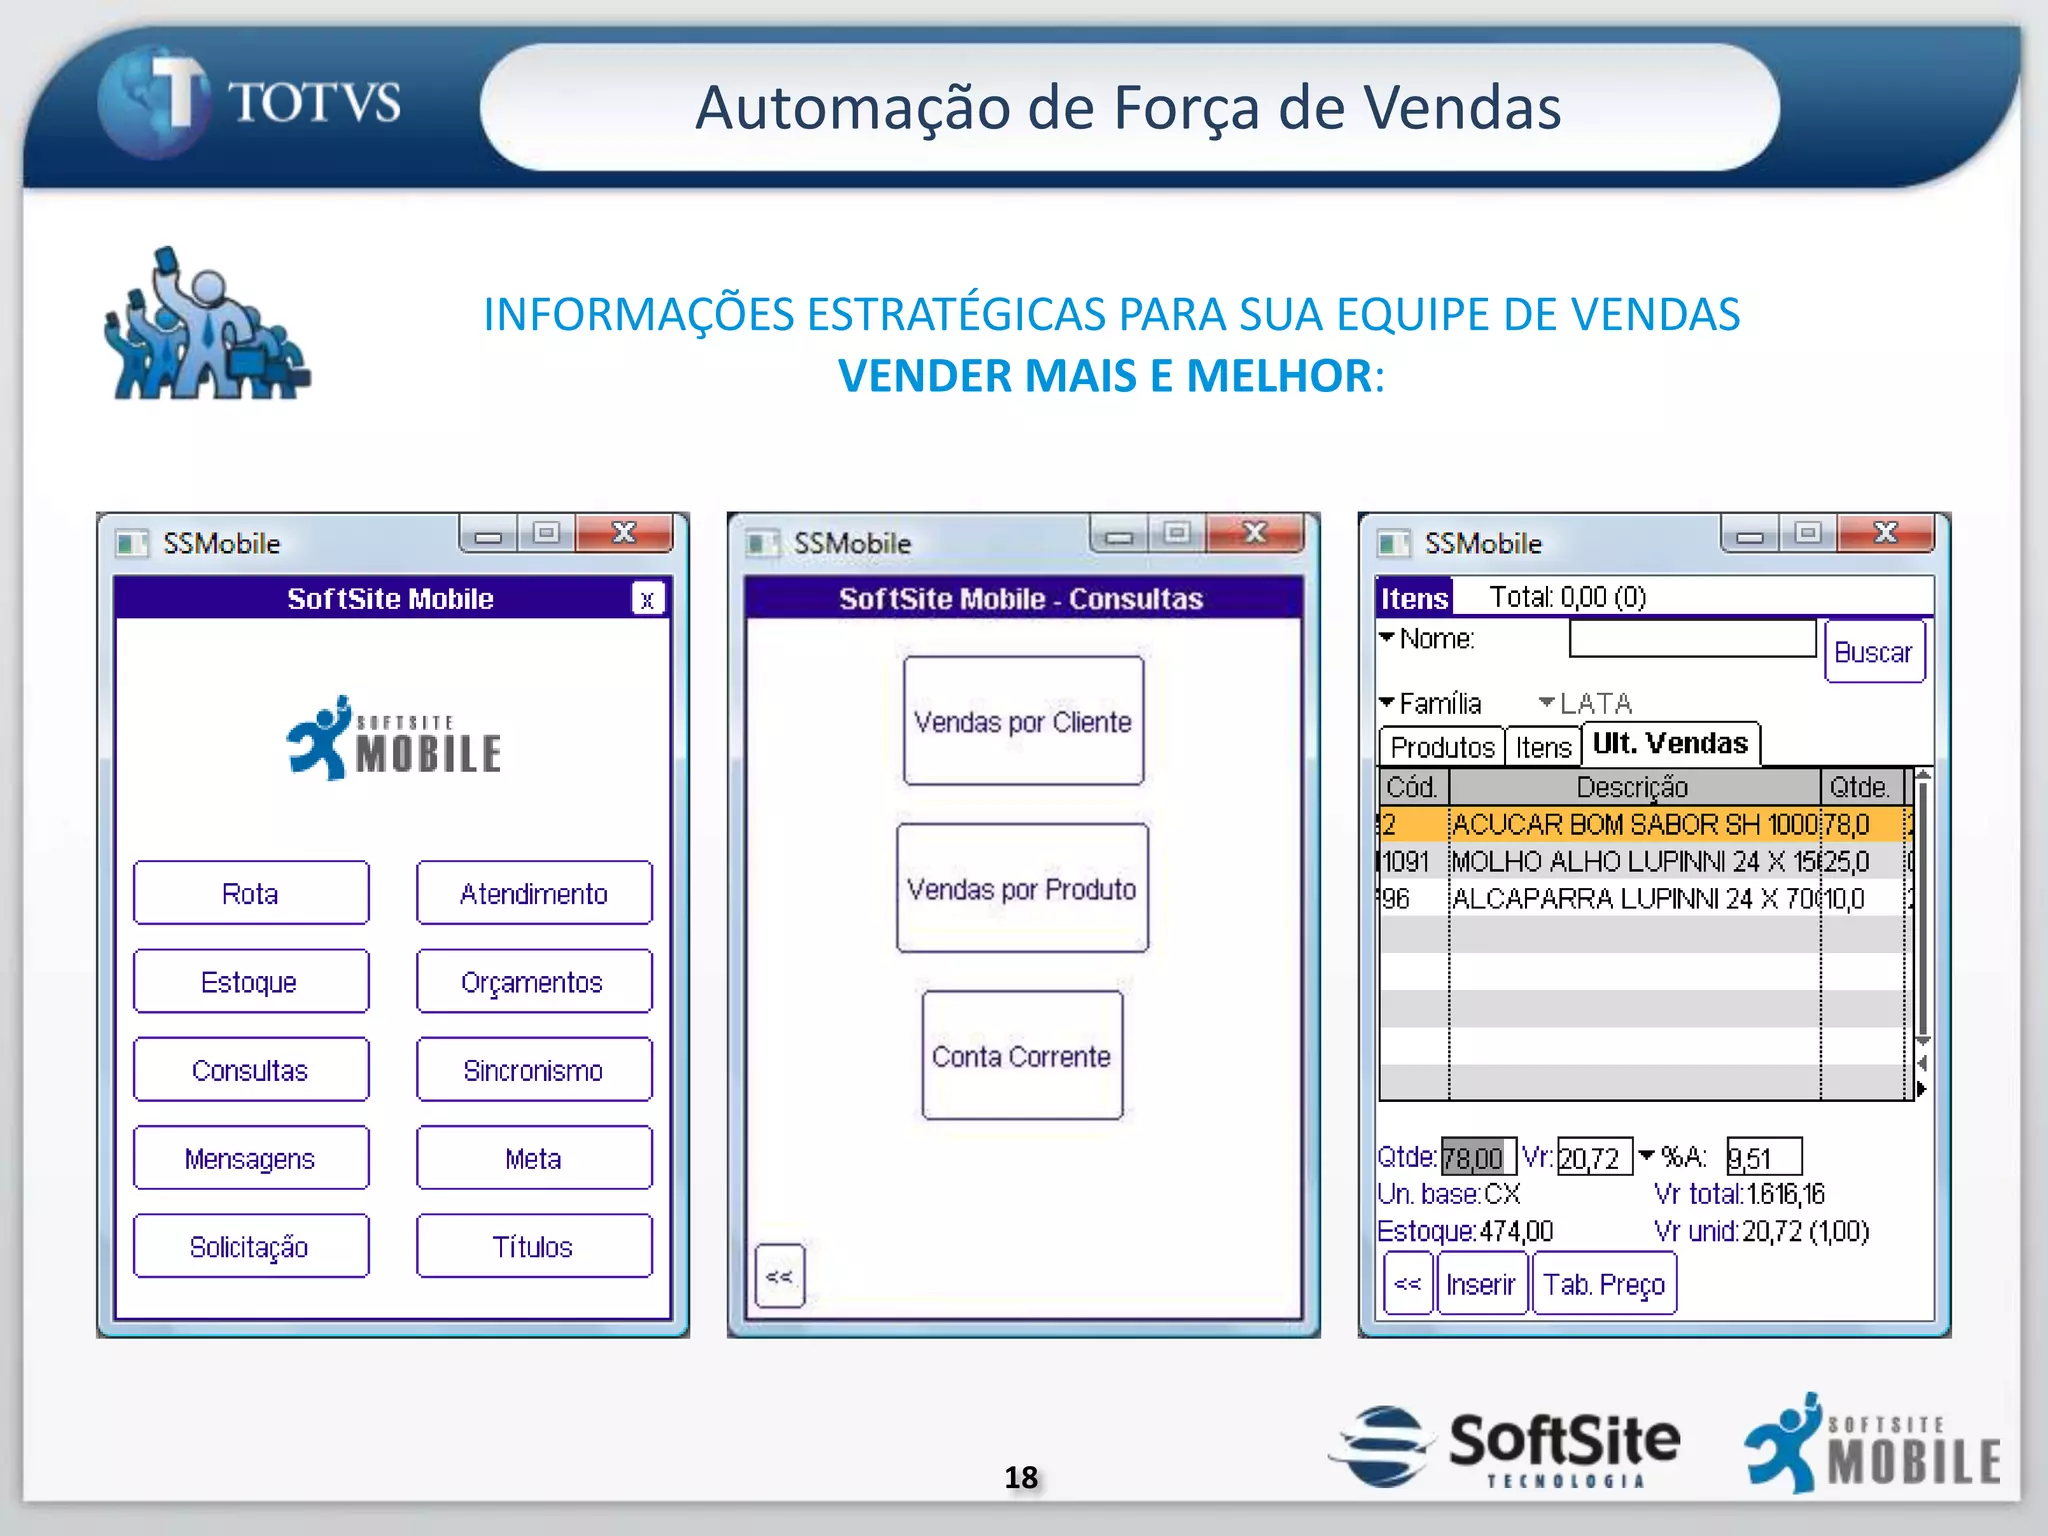Click the Vr price field 20,72
2048x1536 pixels.
(x=1594, y=1157)
